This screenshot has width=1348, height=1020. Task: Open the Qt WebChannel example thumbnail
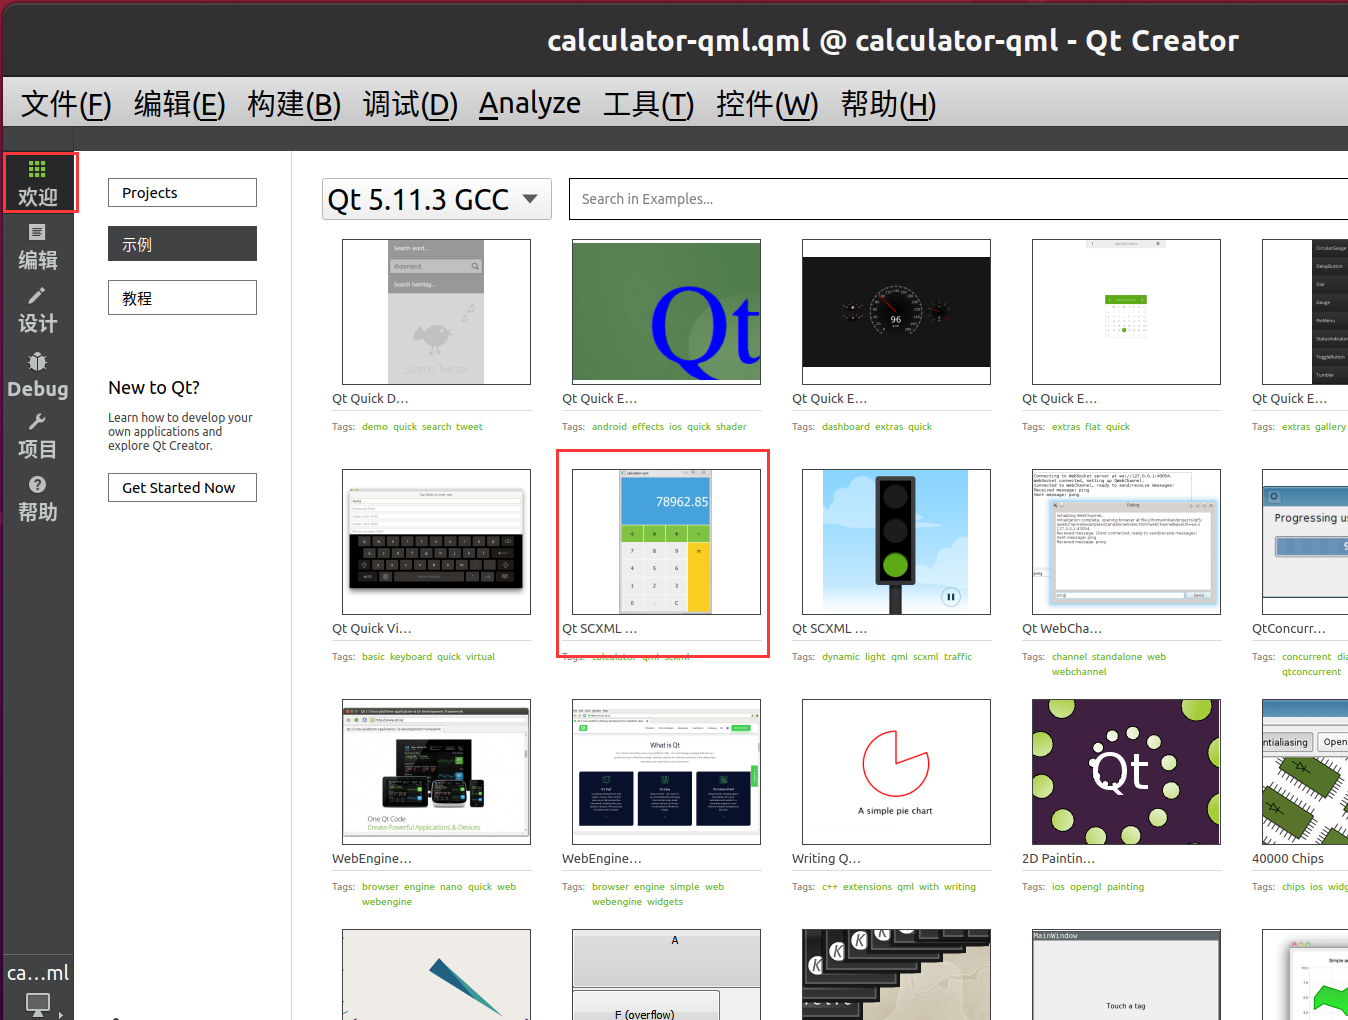1126,542
